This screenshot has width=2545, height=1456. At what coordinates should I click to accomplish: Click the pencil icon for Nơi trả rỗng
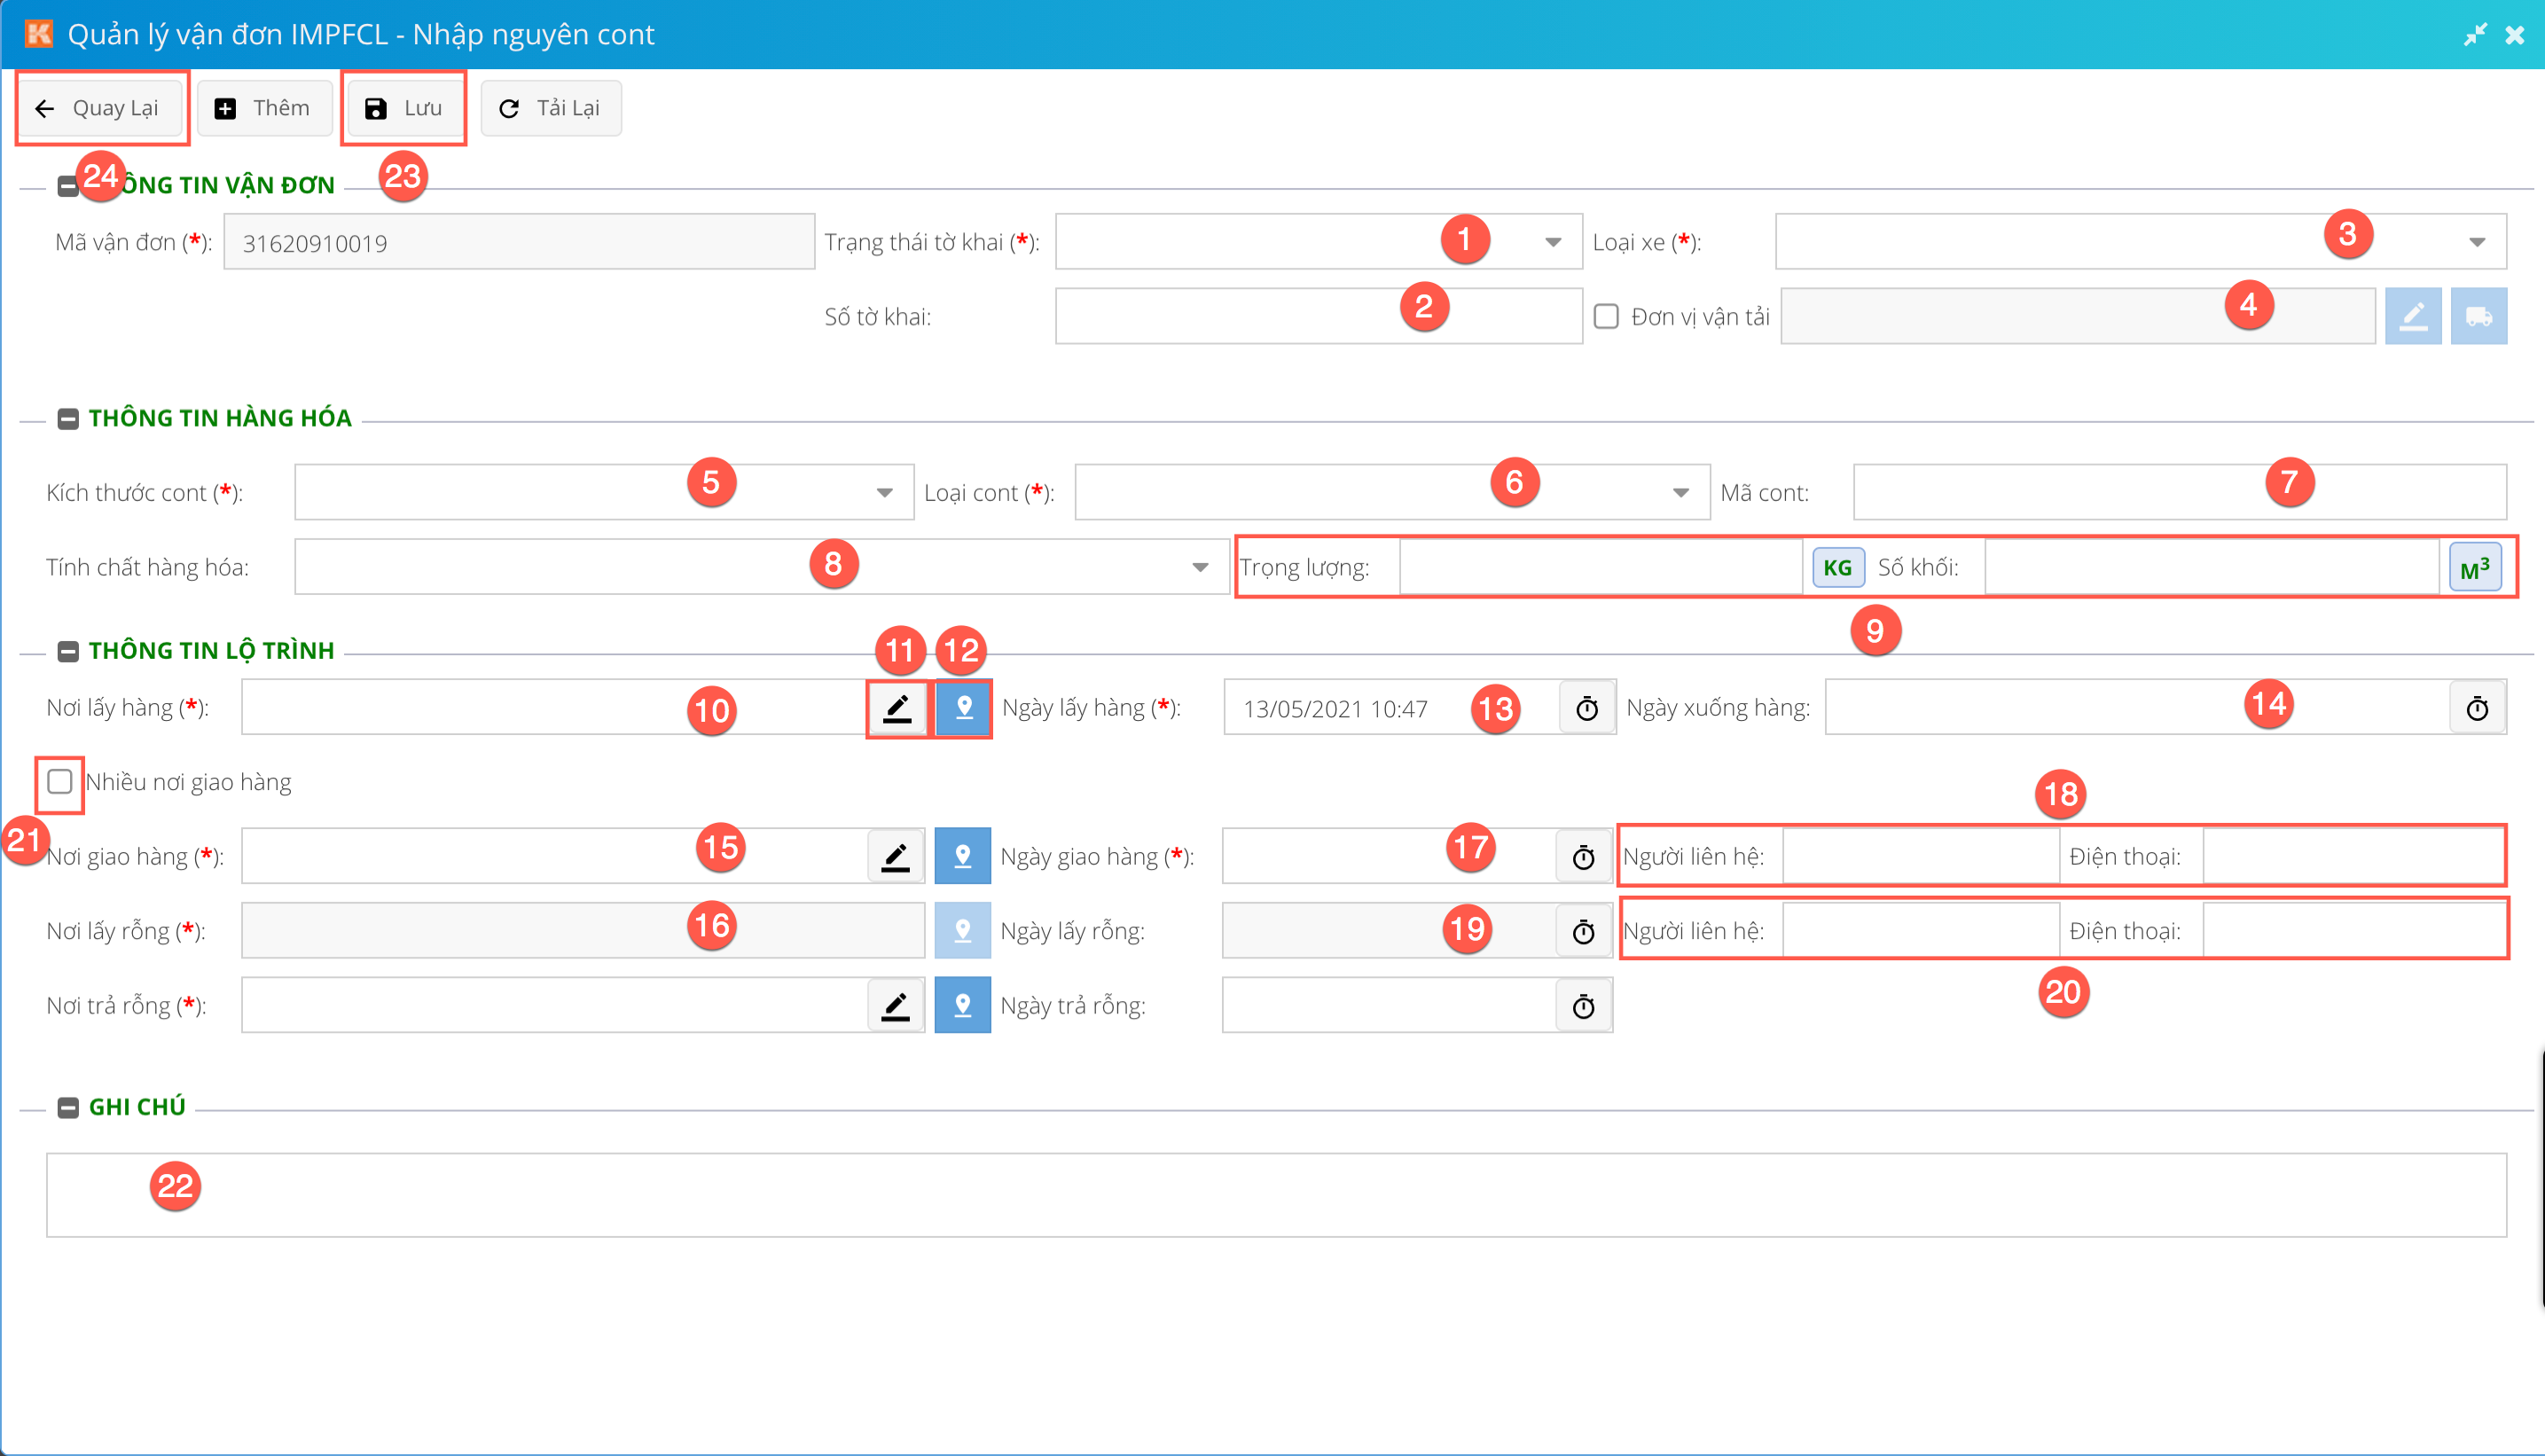pyautogui.click(x=895, y=1005)
